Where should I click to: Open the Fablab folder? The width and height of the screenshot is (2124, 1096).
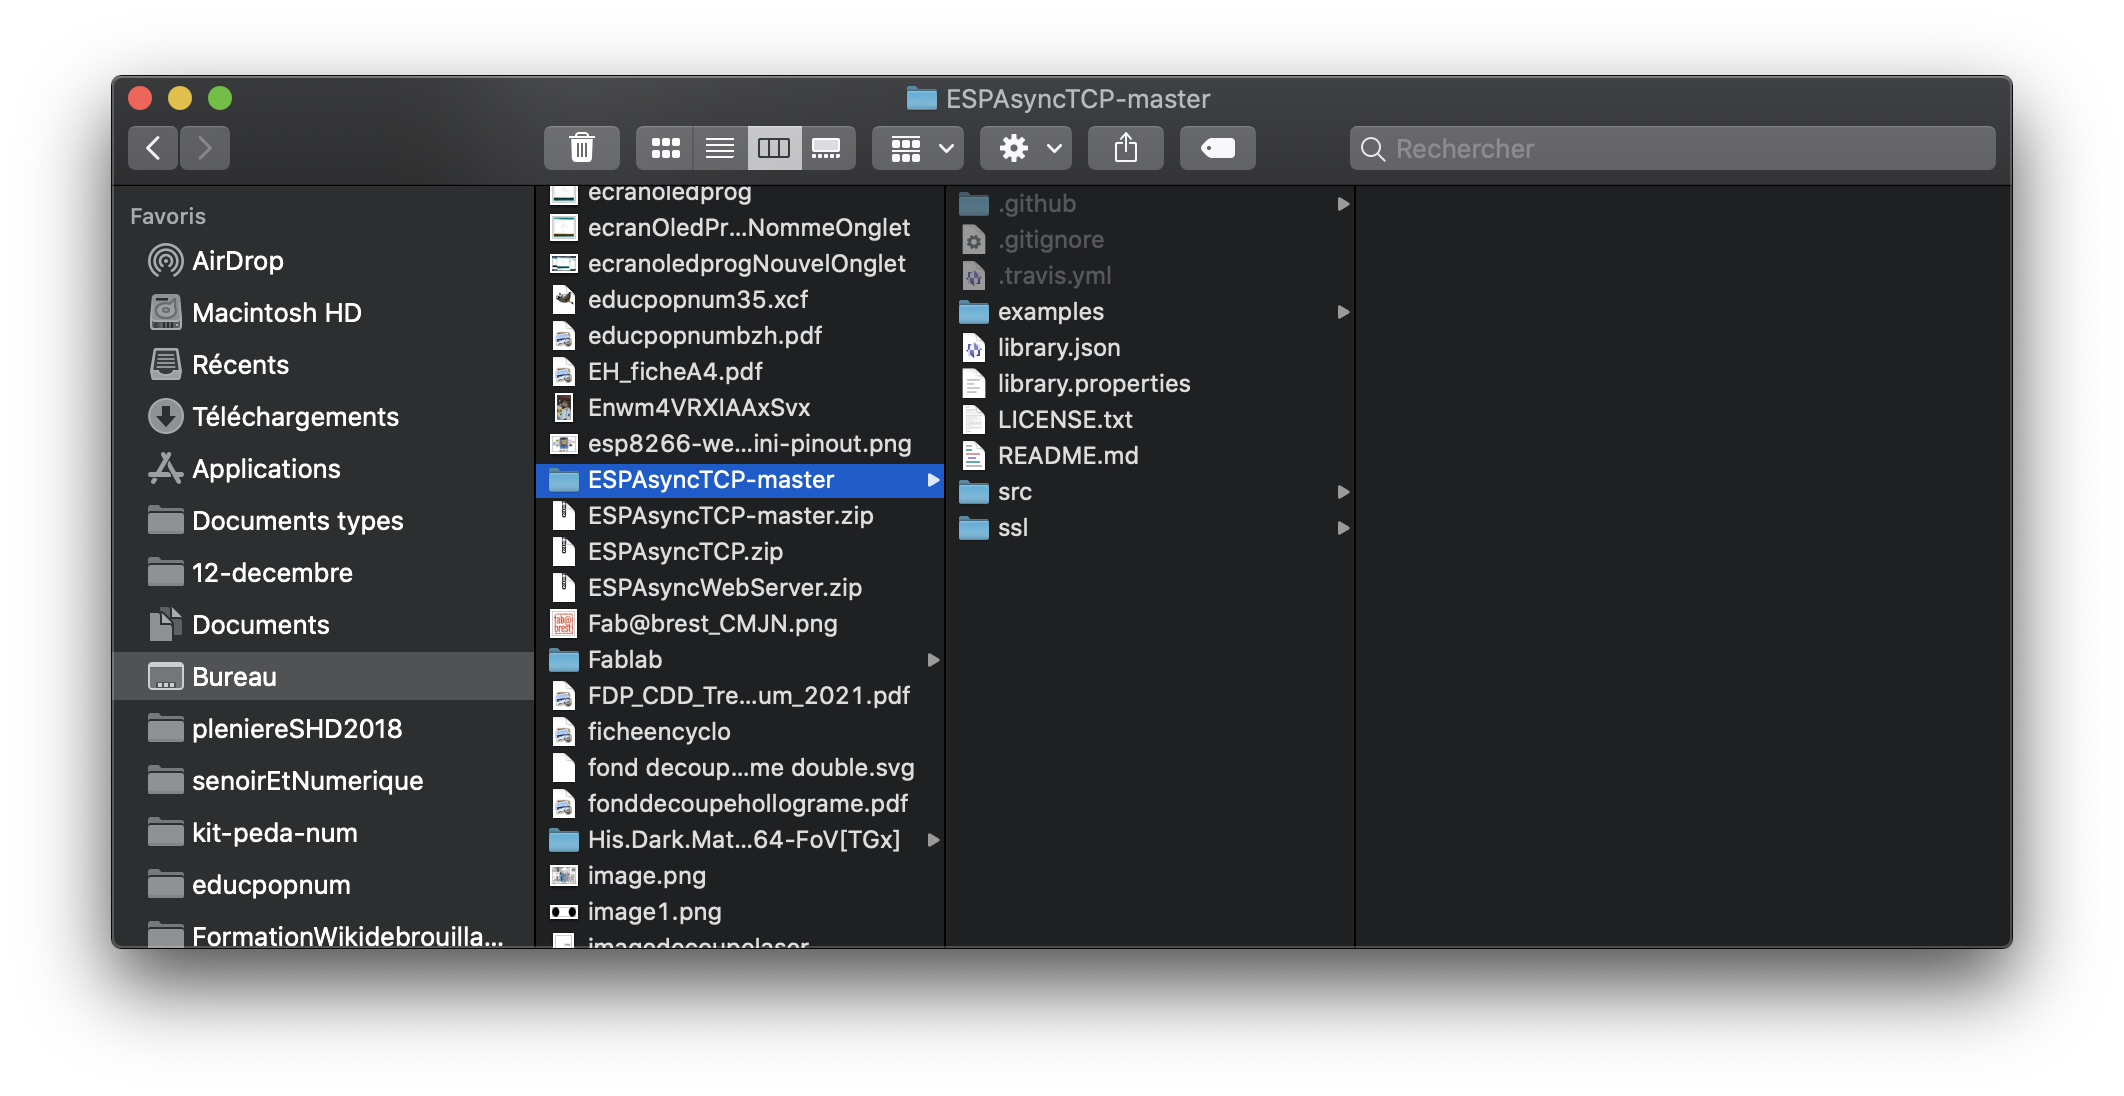tap(624, 660)
